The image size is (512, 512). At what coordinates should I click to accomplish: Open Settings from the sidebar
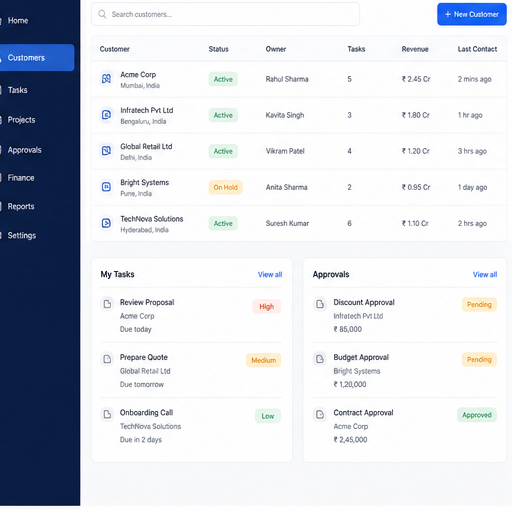click(x=22, y=236)
